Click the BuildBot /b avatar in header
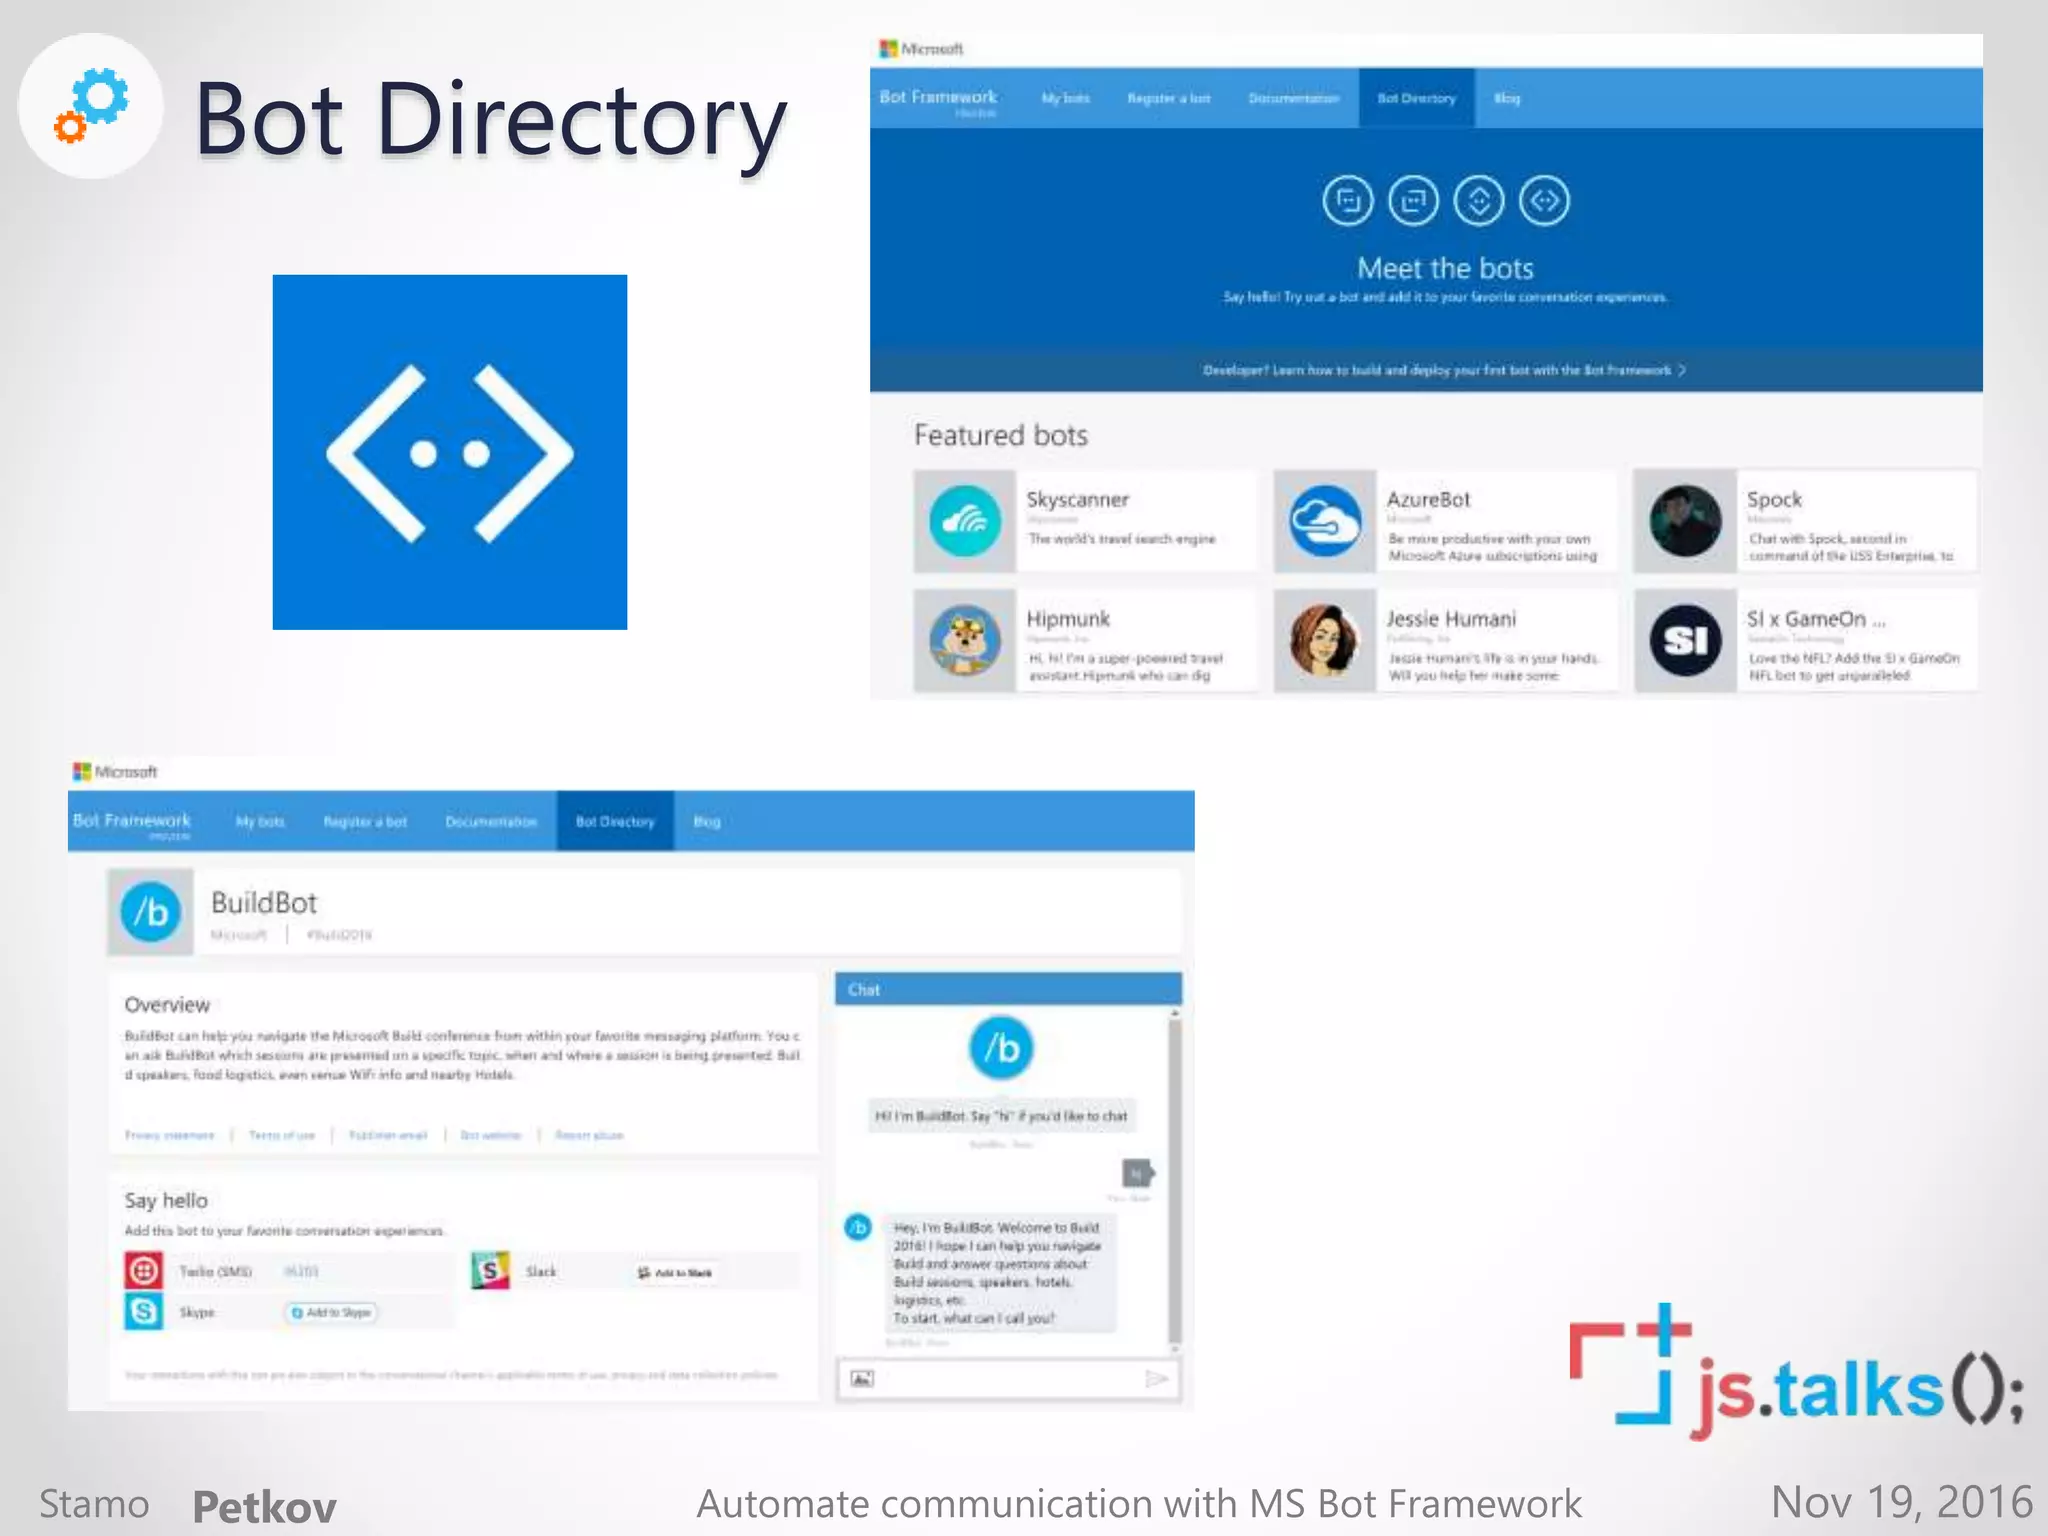Image resolution: width=2048 pixels, height=1536 pixels. [x=151, y=912]
